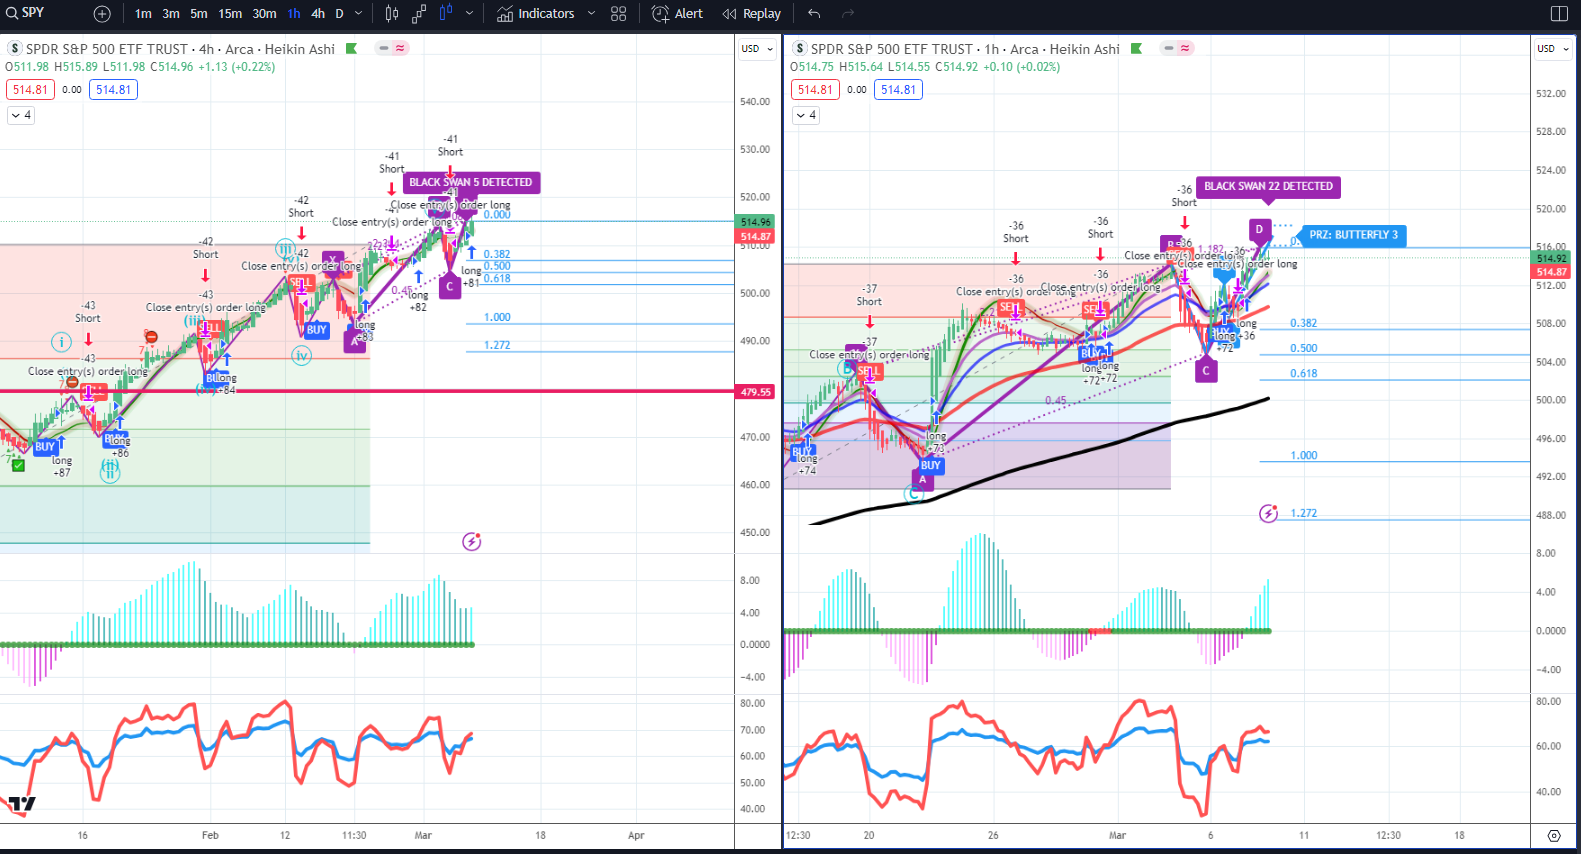Image resolution: width=1581 pixels, height=854 pixels.
Task: Open the Indicators dialog
Action: point(536,14)
